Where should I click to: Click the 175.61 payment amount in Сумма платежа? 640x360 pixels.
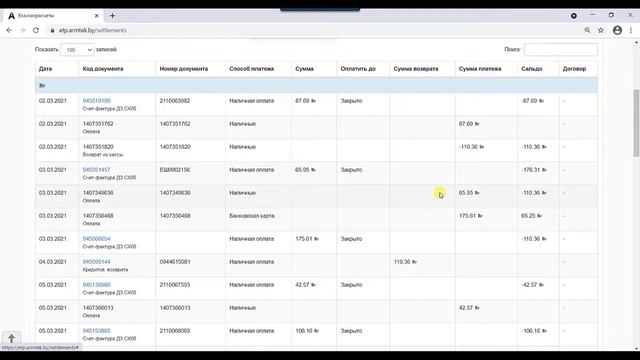click(471, 216)
